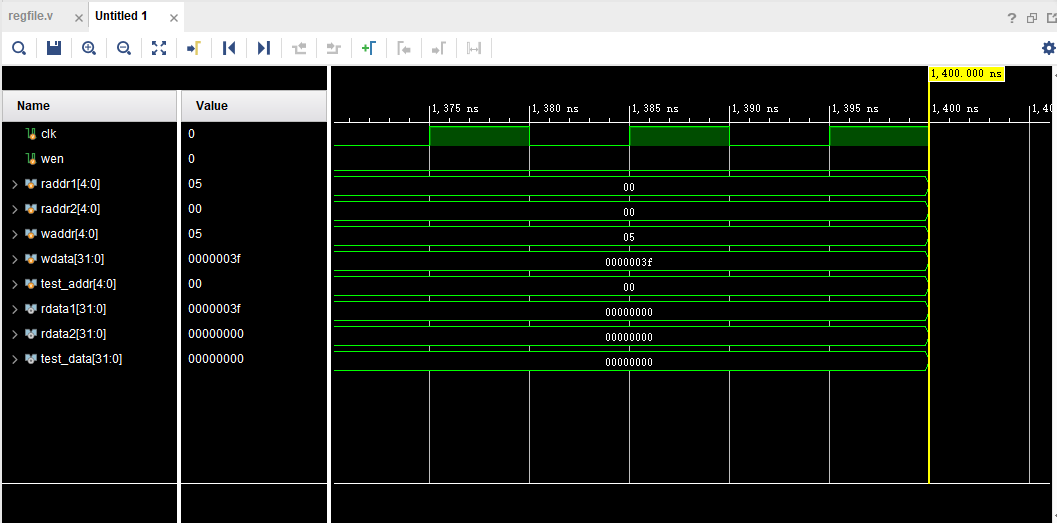Click the Zoom Fit icon

[159, 48]
